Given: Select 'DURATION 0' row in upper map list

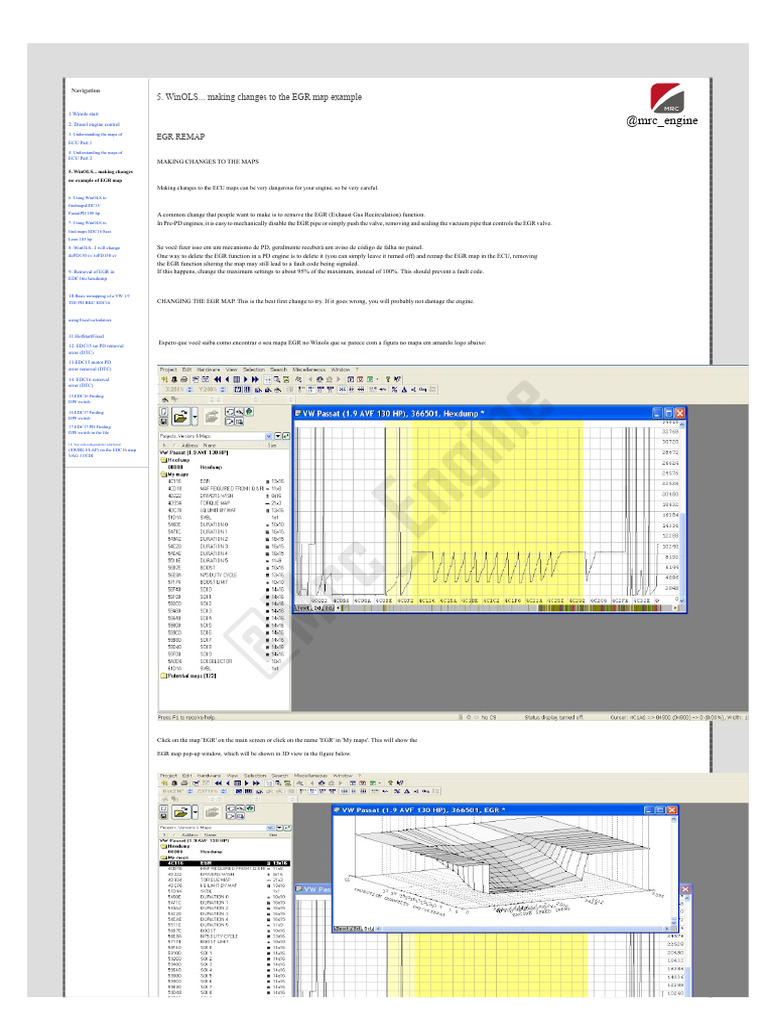Looking at the screenshot, I should tap(225, 524).
